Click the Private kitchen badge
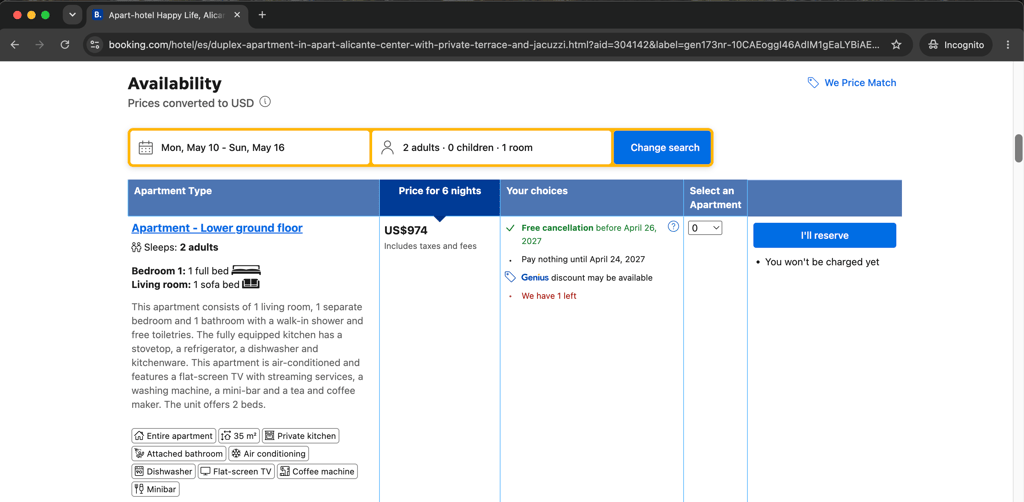 pyautogui.click(x=300, y=436)
